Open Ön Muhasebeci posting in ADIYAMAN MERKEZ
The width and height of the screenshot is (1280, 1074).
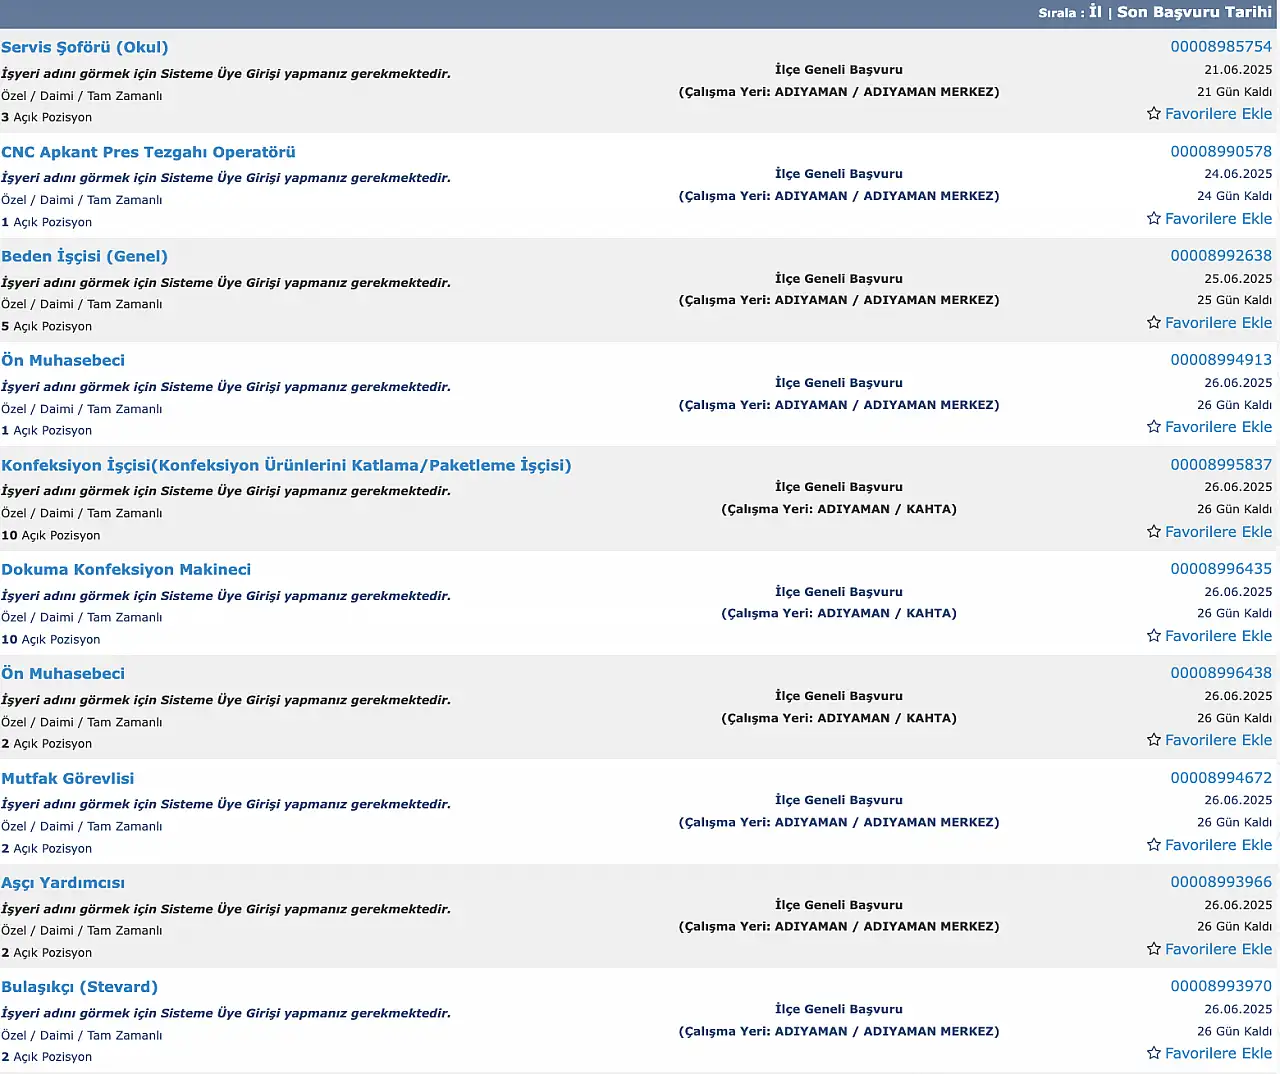click(63, 360)
